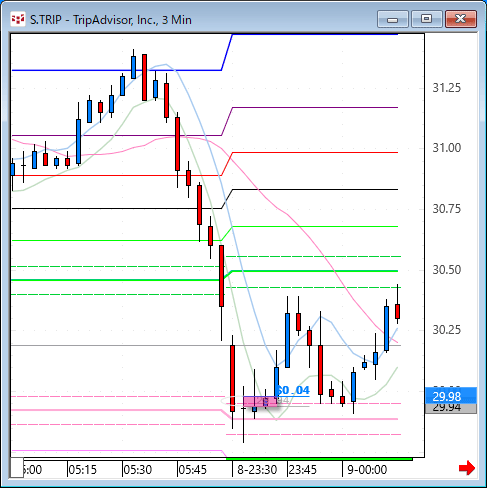Click the window title S.TRIP - TripAdvisor, Inc.

(110, 20)
